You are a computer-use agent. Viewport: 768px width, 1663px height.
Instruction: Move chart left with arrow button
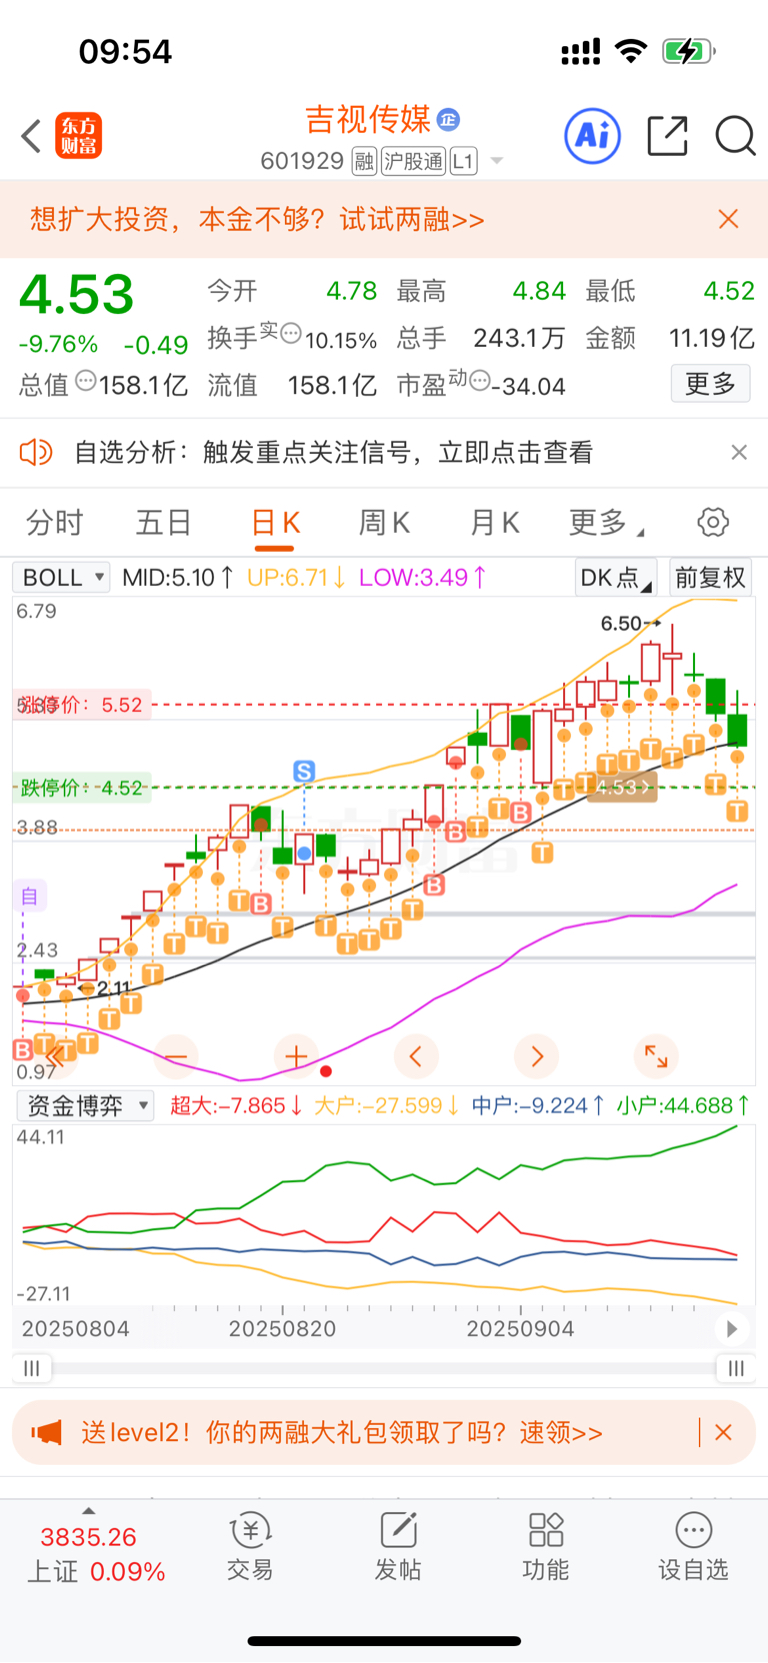pos(416,1056)
